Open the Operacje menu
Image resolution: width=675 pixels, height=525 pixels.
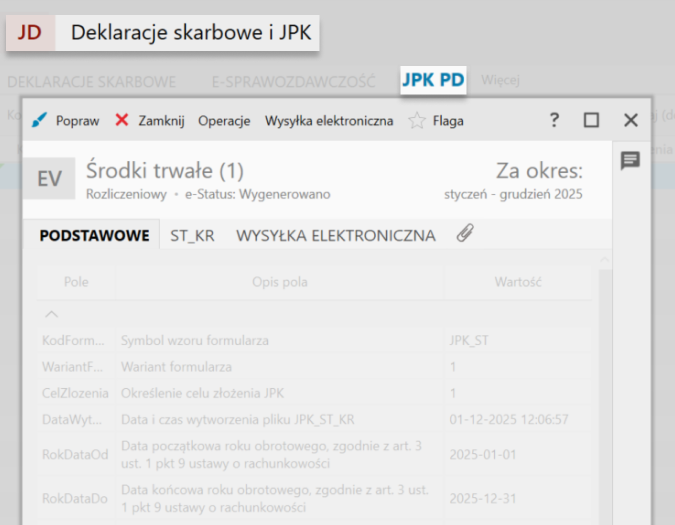[x=224, y=121]
